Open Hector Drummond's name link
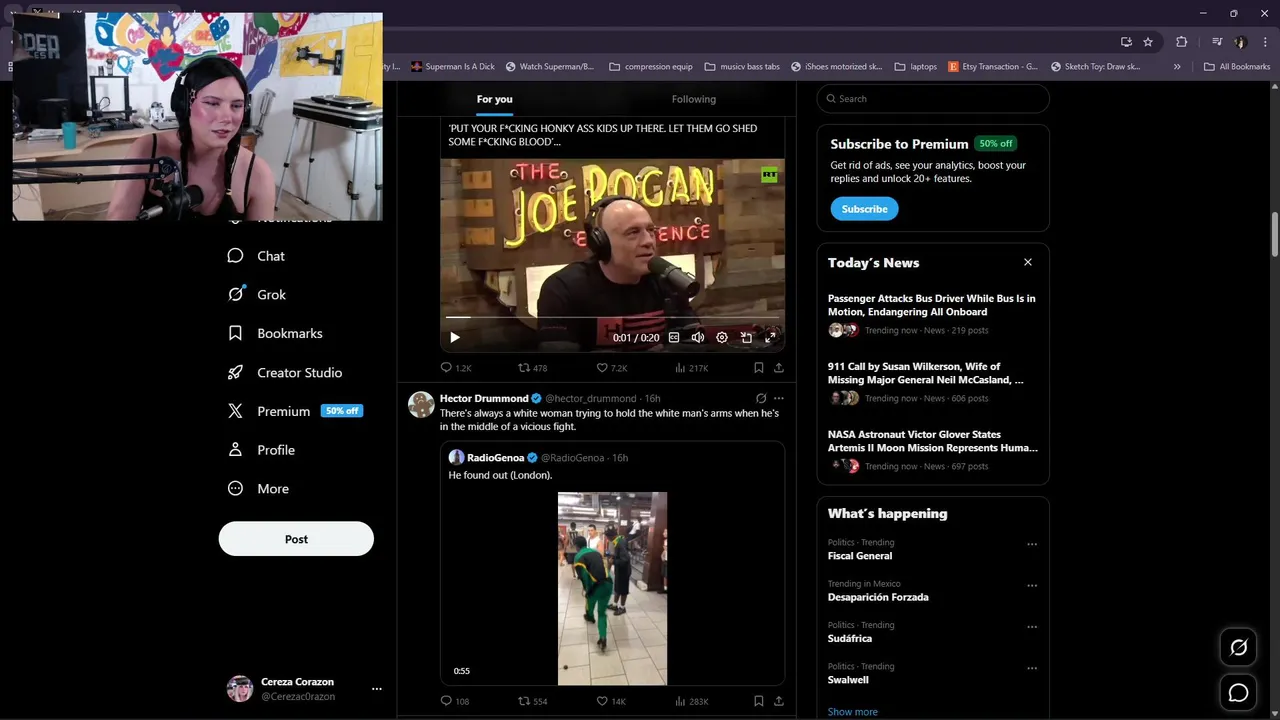 [x=484, y=398]
